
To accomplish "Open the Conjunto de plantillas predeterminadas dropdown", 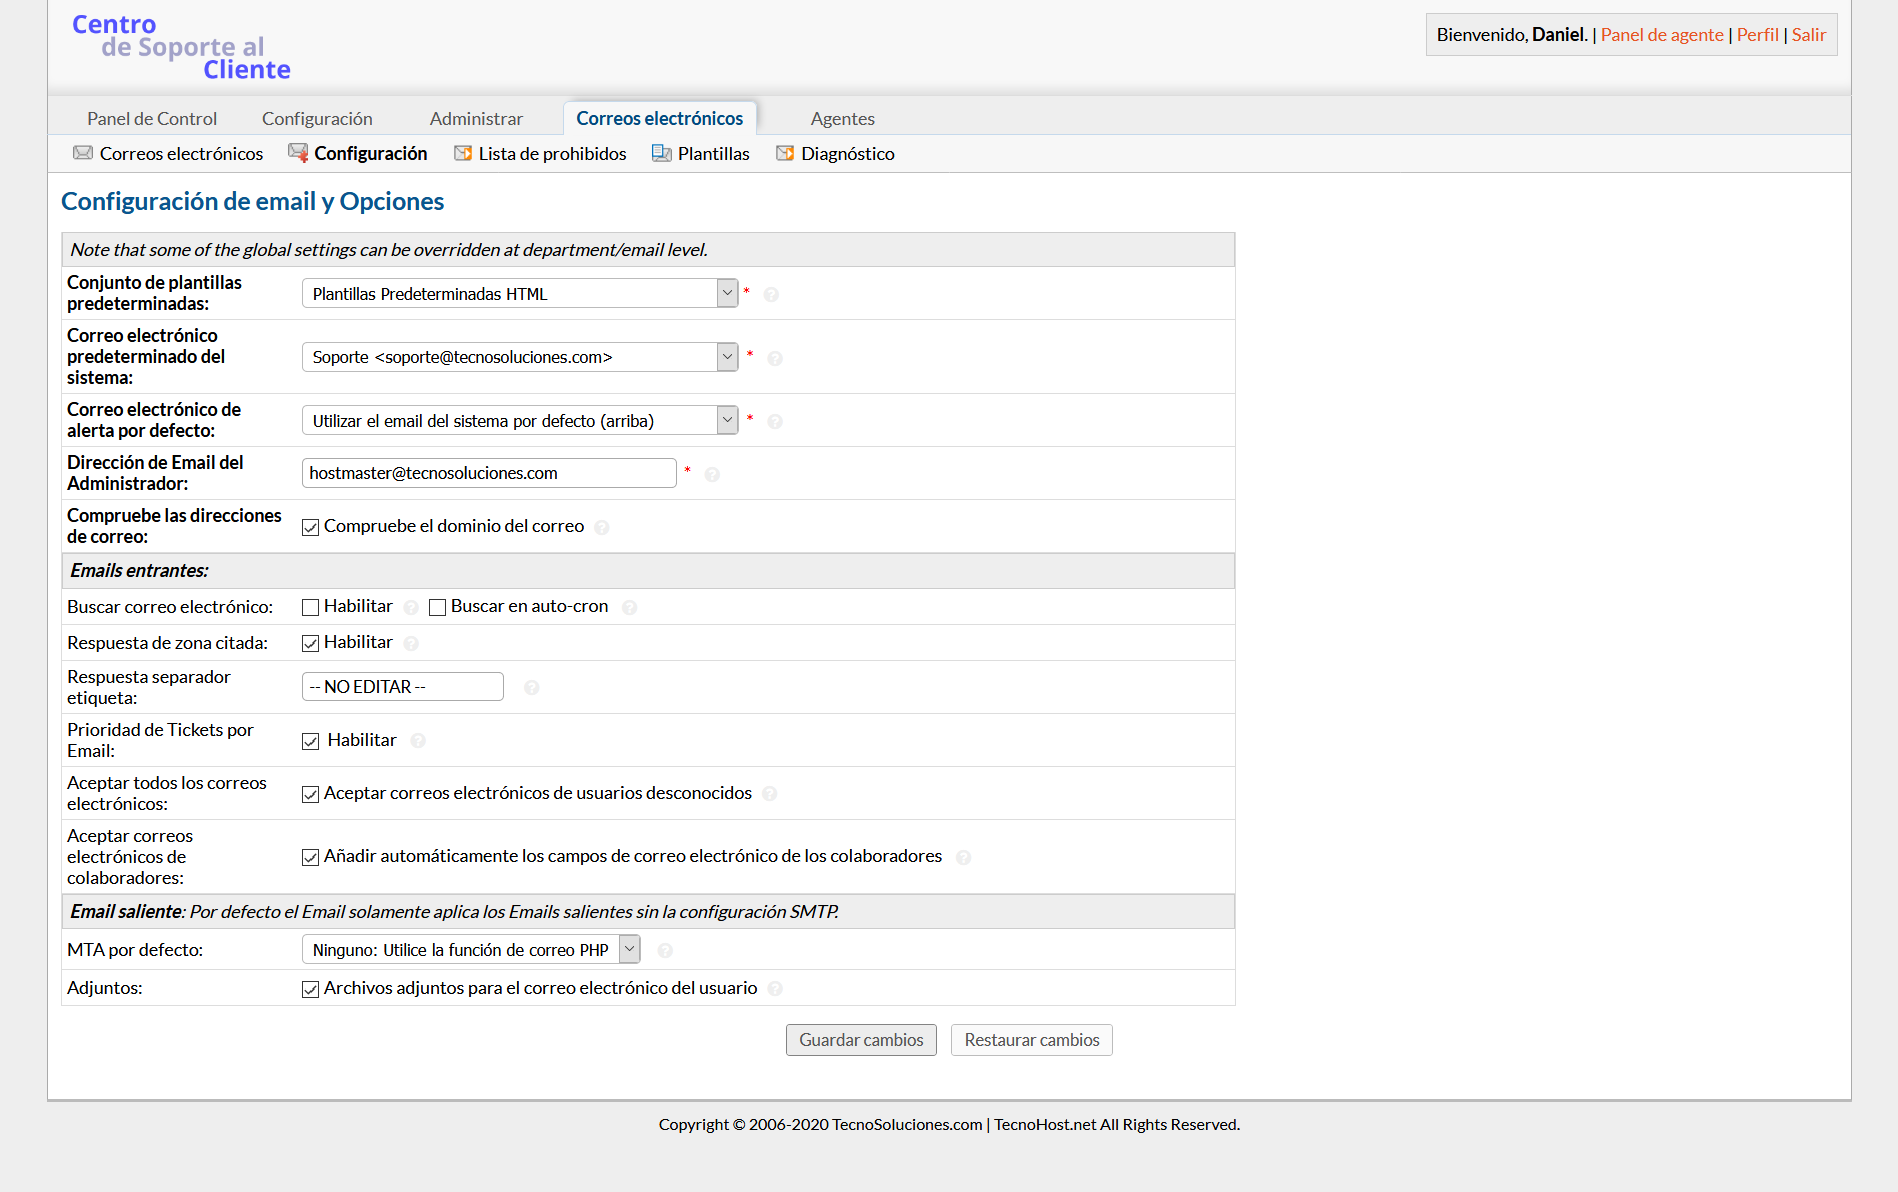I will pyautogui.click(x=519, y=293).
